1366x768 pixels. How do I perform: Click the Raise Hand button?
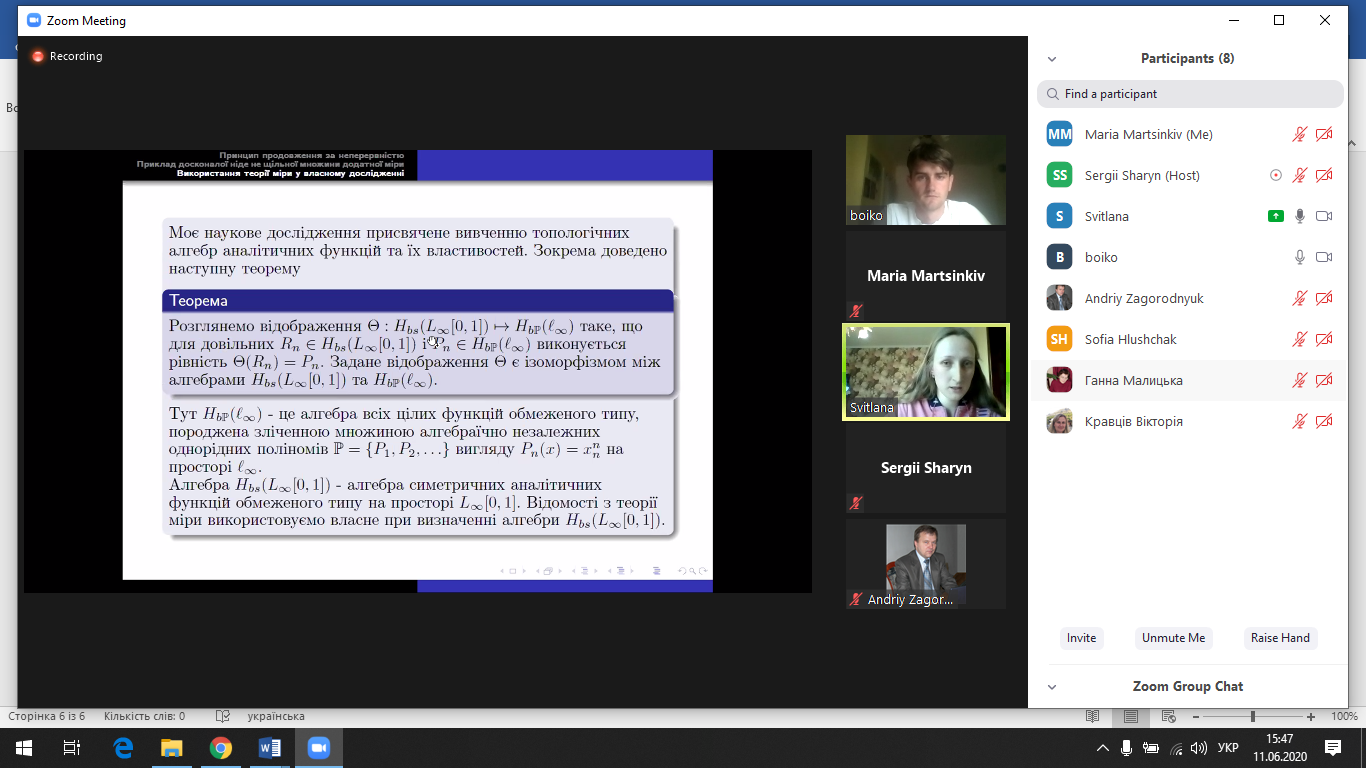click(x=1280, y=638)
